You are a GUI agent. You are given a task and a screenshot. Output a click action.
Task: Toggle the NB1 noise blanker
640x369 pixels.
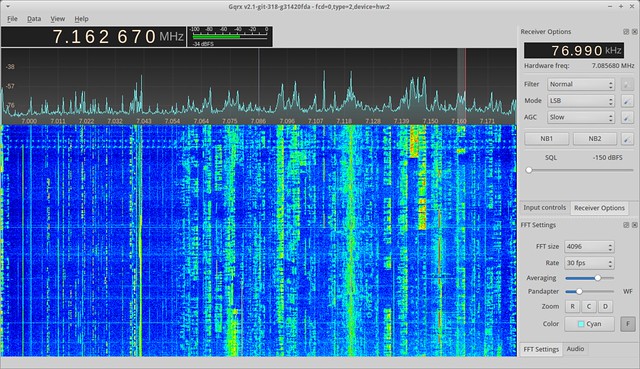coord(547,139)
